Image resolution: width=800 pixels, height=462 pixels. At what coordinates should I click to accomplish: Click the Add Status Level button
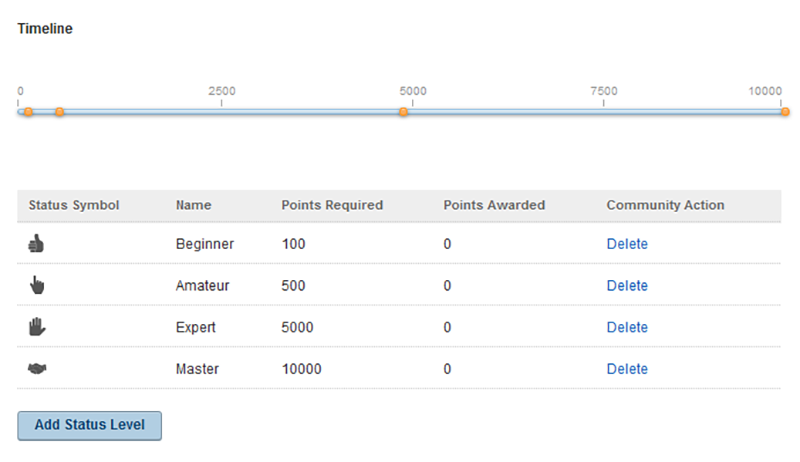pyautogui.click(x=90, y=425)
